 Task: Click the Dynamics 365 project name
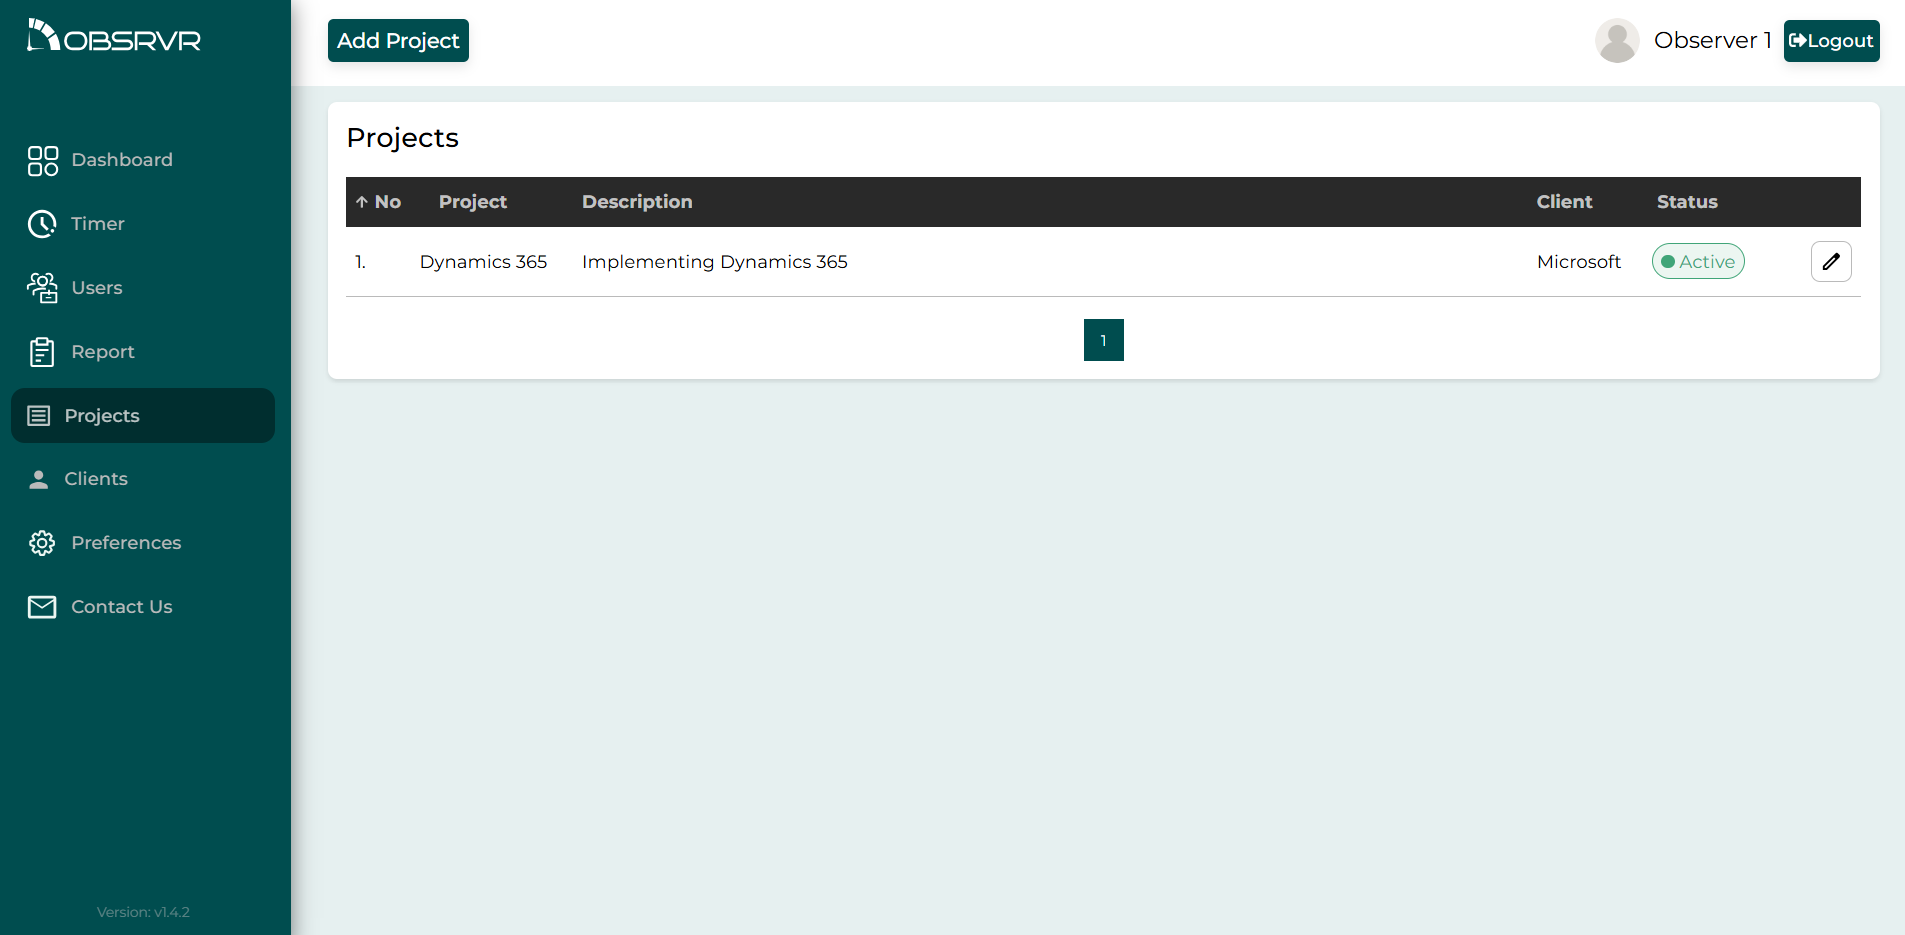click(x=483, y=262)
